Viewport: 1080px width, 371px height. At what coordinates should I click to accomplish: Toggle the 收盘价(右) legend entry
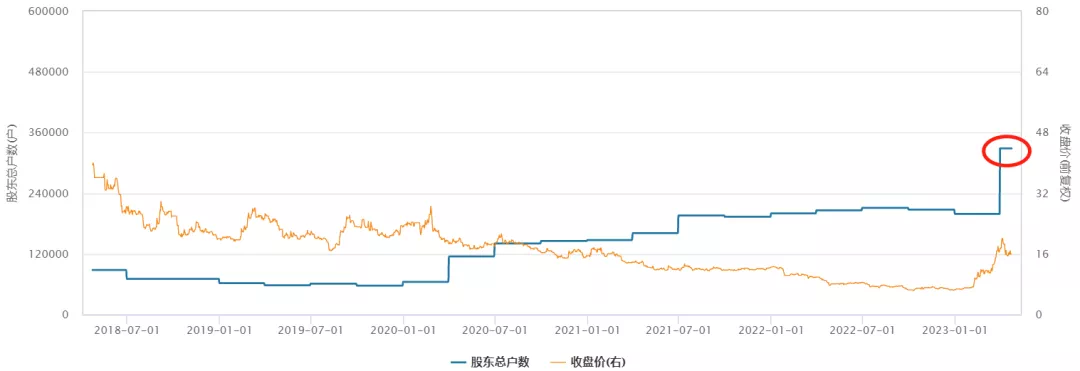[590, 361]
